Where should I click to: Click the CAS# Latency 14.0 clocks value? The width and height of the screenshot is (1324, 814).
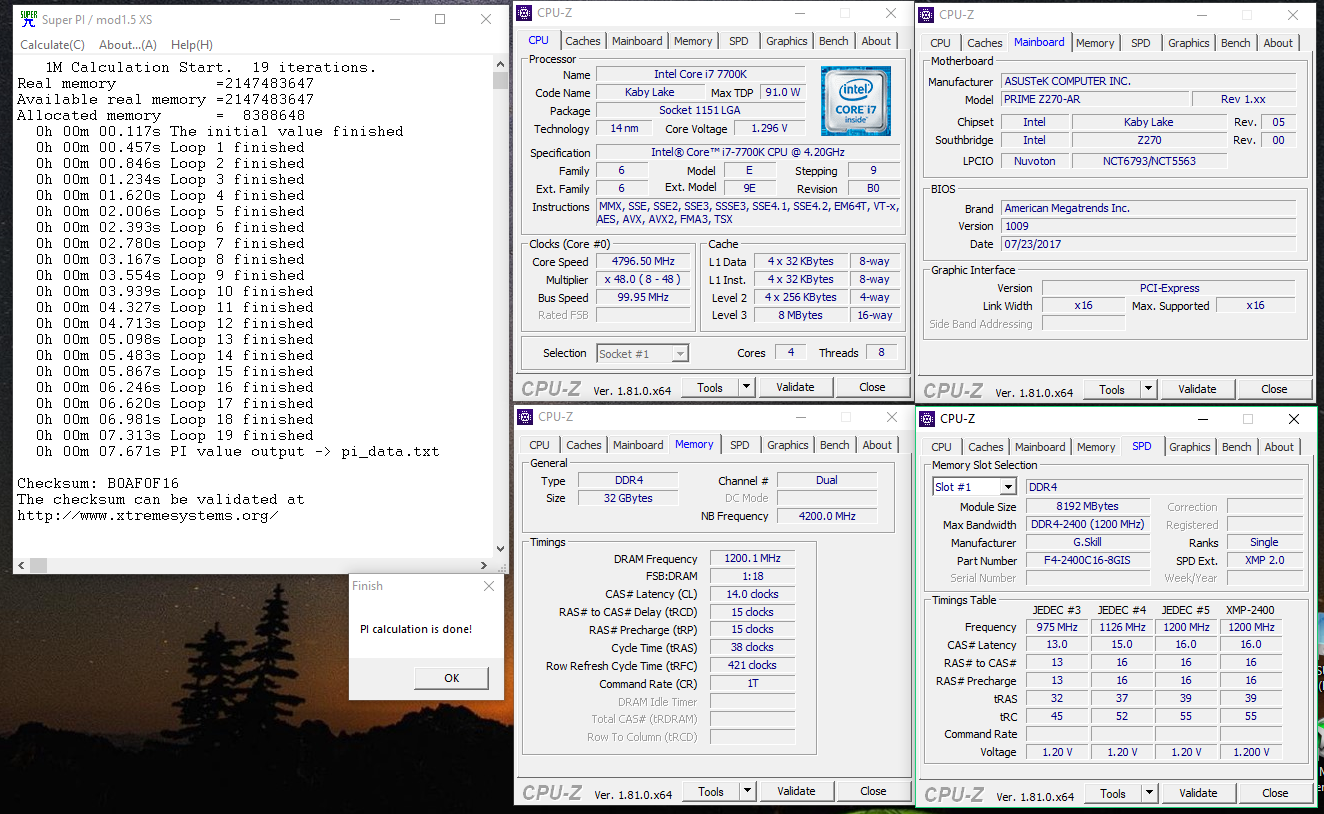(752, 594)
